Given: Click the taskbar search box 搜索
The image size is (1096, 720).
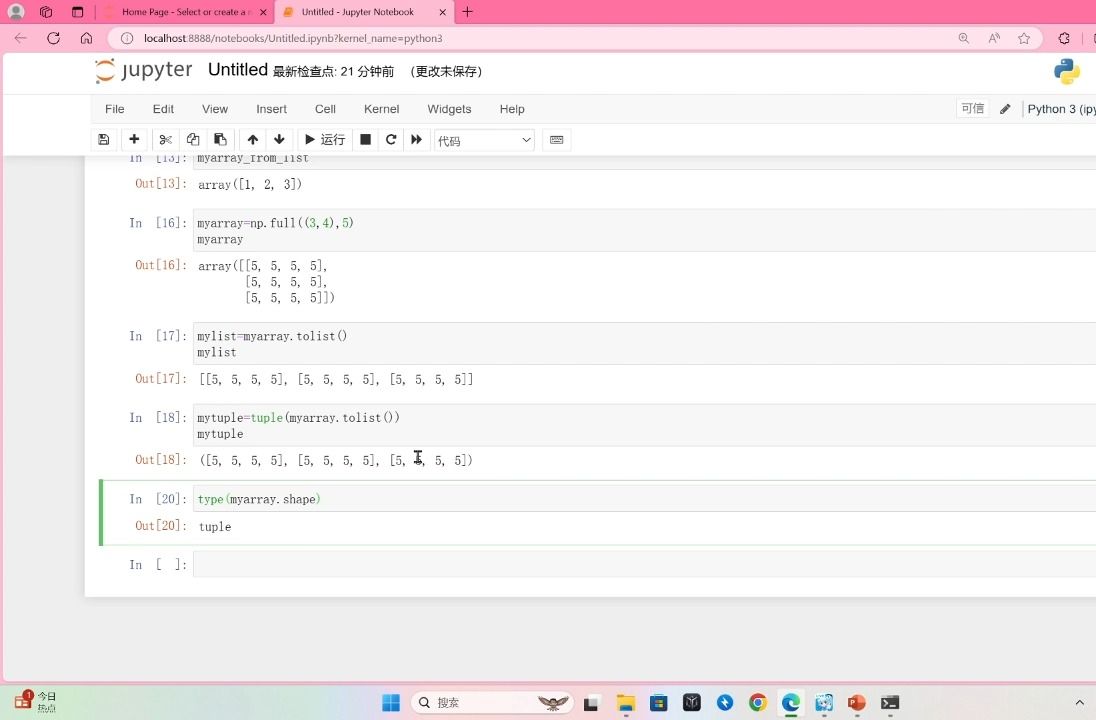Looking at the screenshot, I should pyautogui.click(x=492, y=703).
